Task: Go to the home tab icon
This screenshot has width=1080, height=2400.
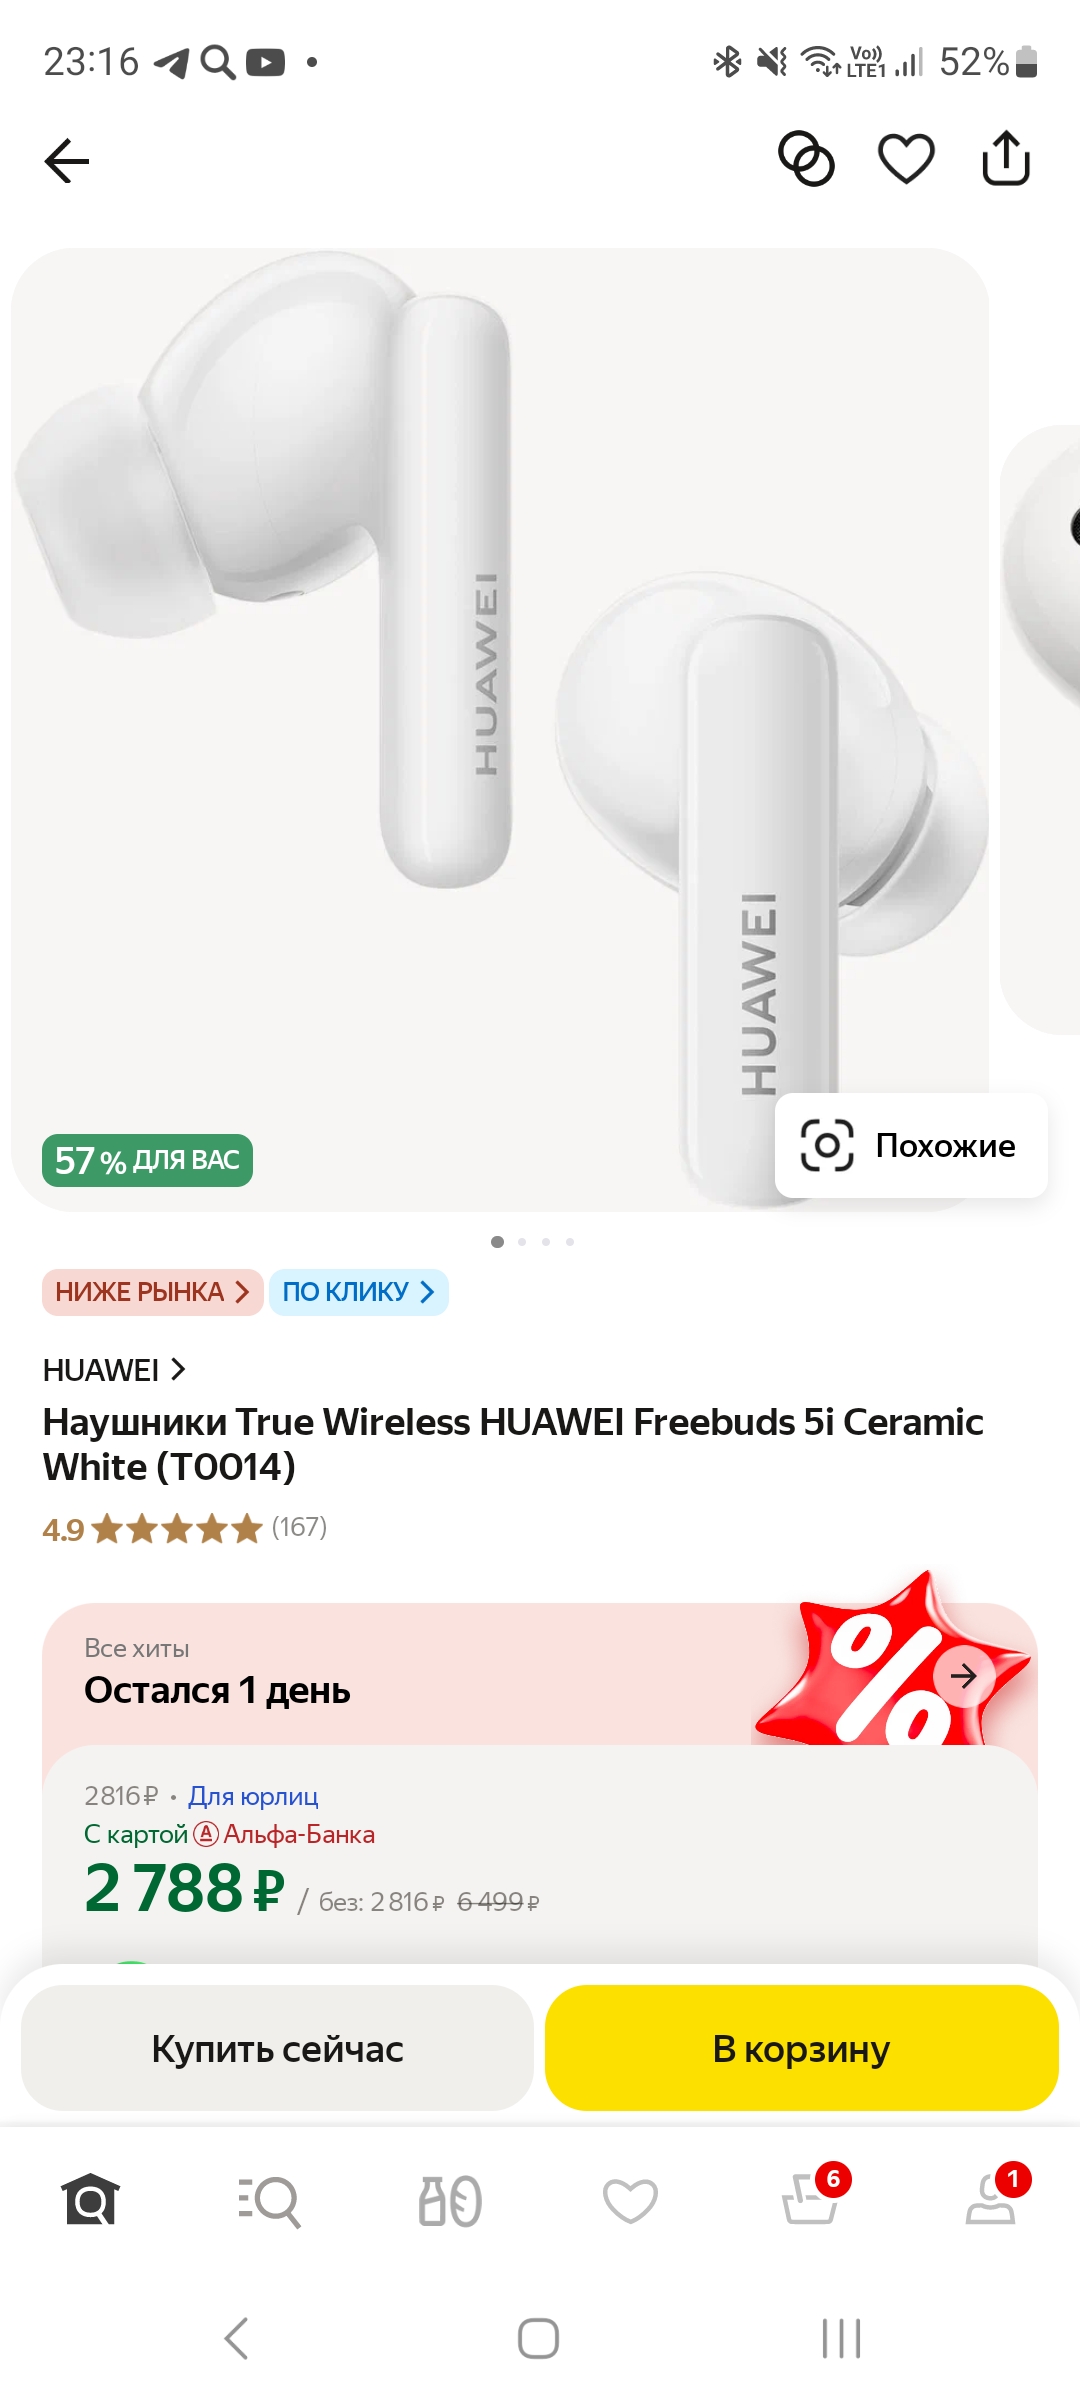Action: tap(90, 2200)
